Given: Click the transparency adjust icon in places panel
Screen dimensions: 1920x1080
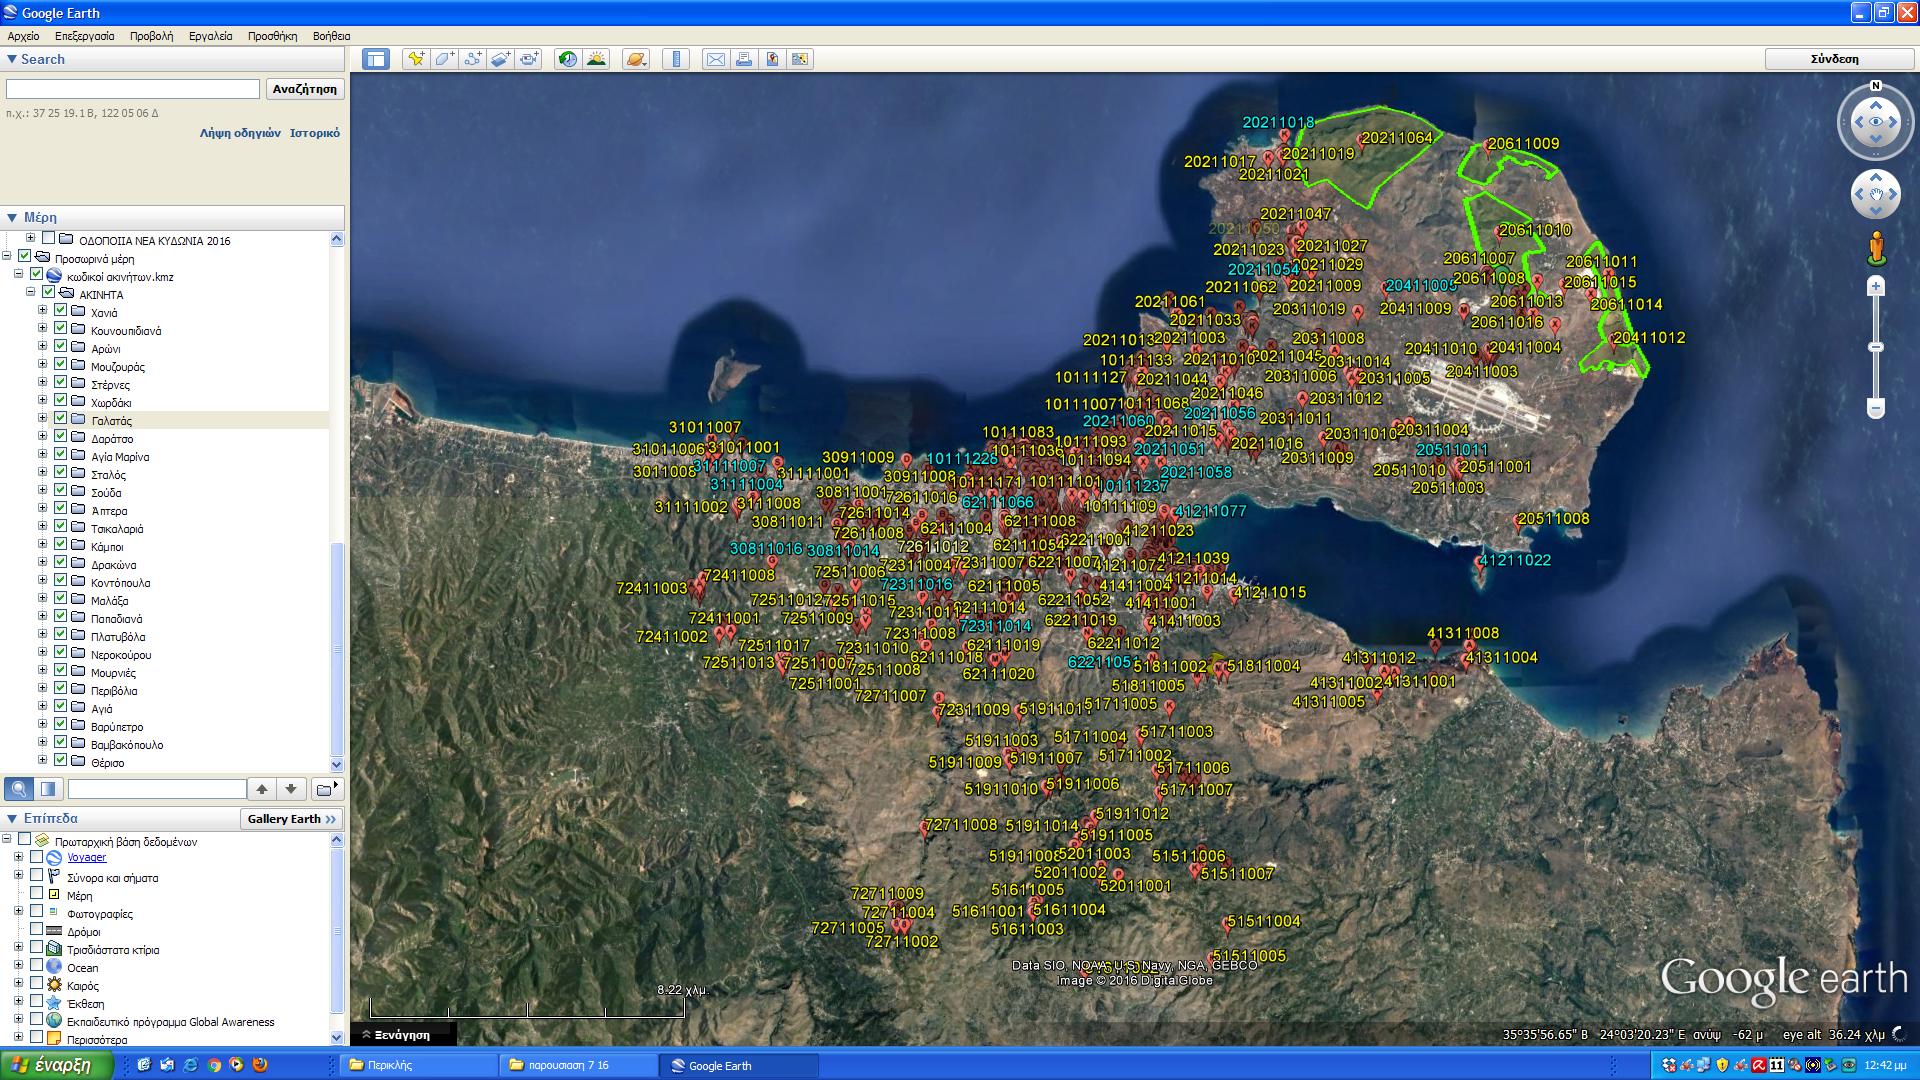Looking at the screenshot, I should (x=48, y=789).
